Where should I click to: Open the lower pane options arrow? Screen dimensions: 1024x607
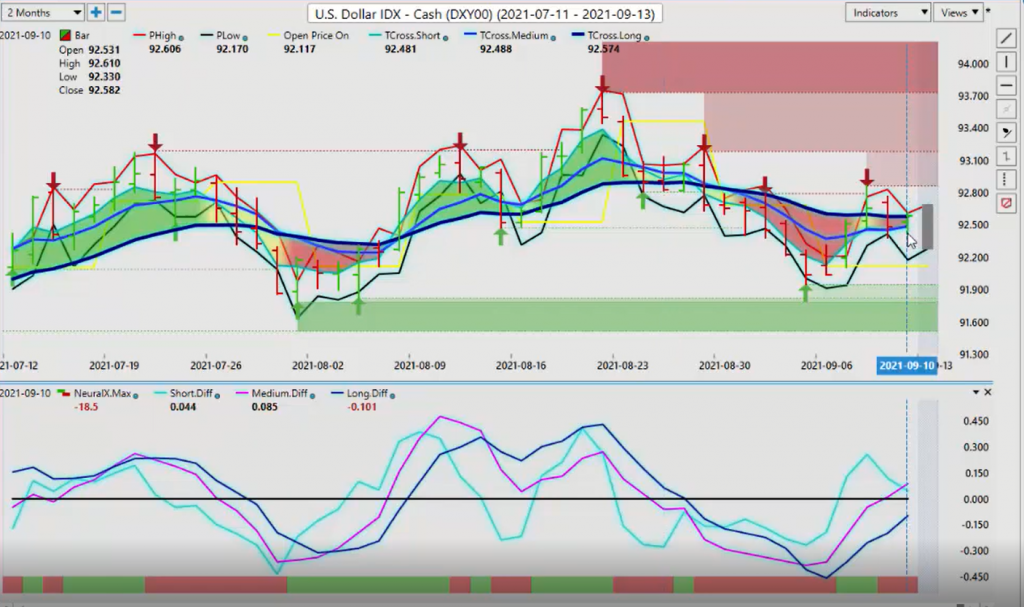976,392
